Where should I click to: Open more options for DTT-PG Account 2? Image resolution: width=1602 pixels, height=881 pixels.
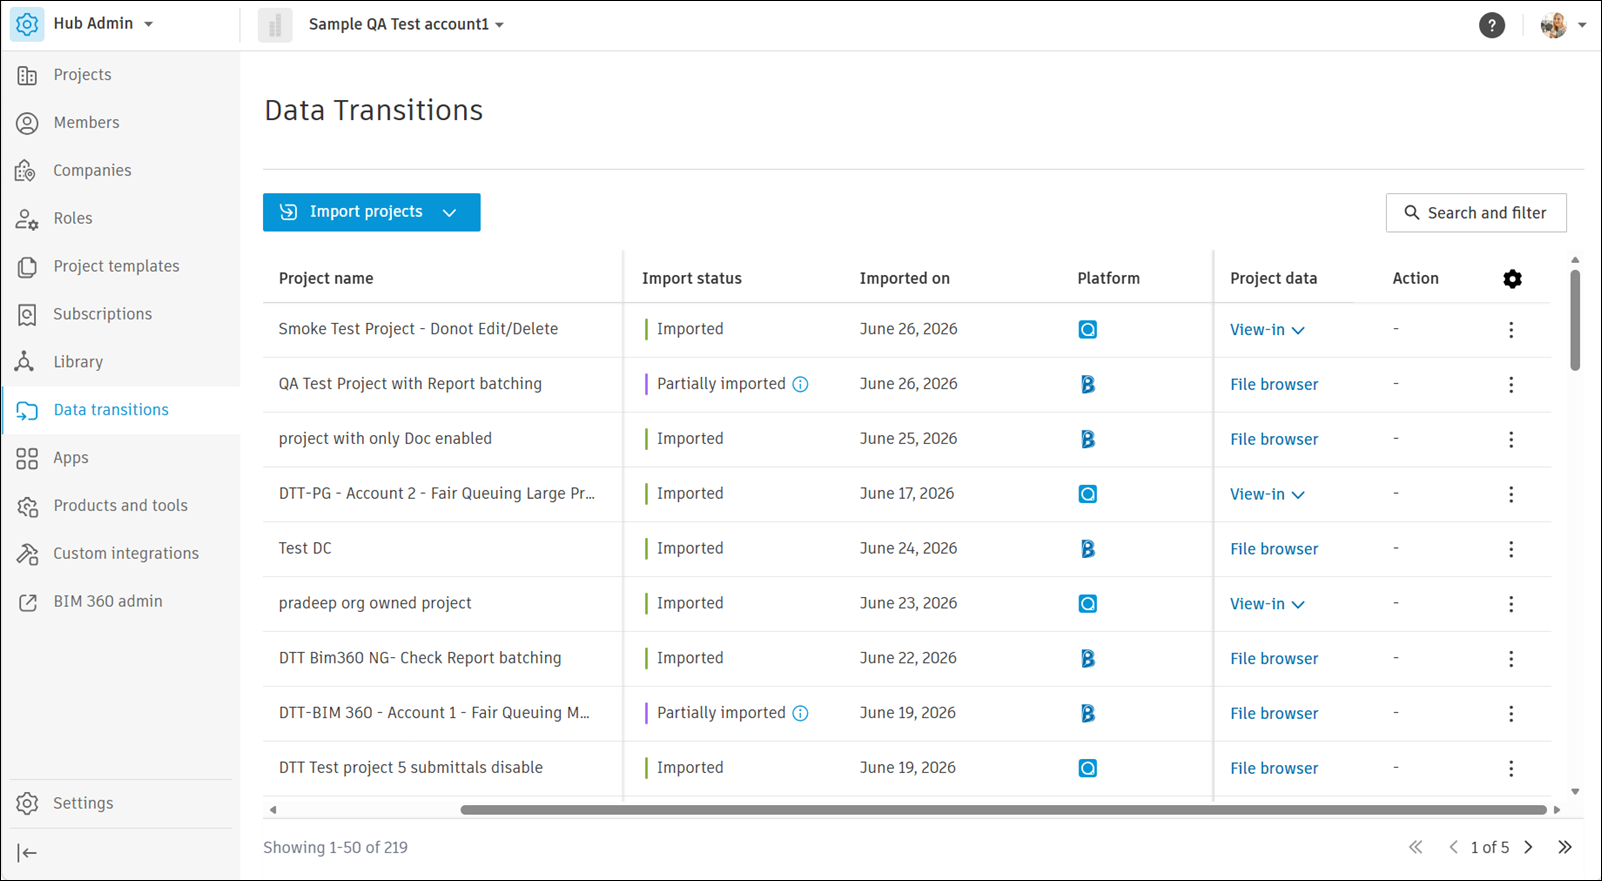point(1511,494)
